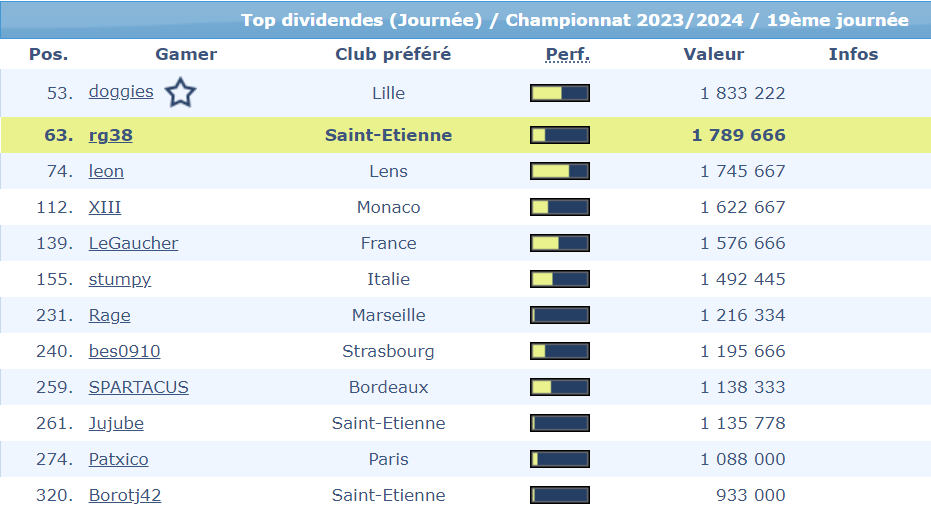Open Jujube's gamer page

point(116,423)
